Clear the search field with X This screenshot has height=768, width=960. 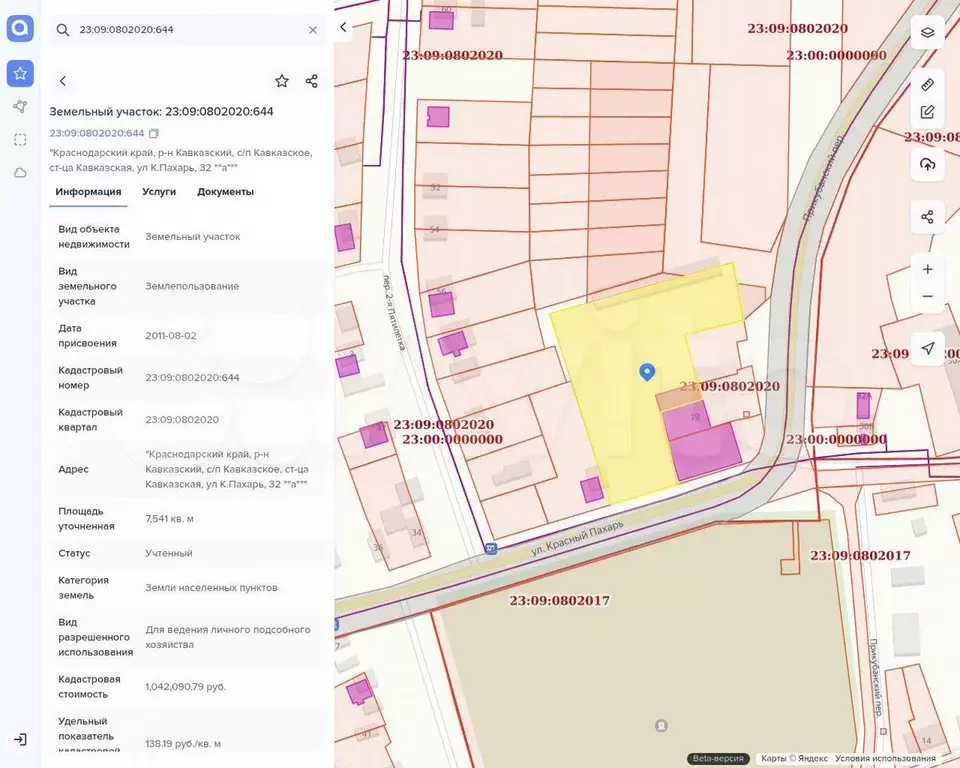click(313, 29)
